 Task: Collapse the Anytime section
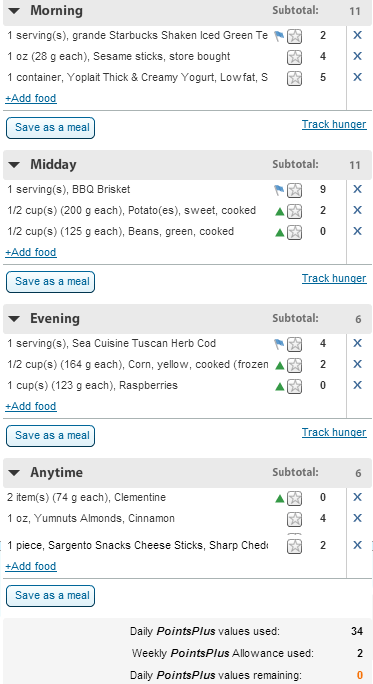pyautogui.click(x=14, y=473)
